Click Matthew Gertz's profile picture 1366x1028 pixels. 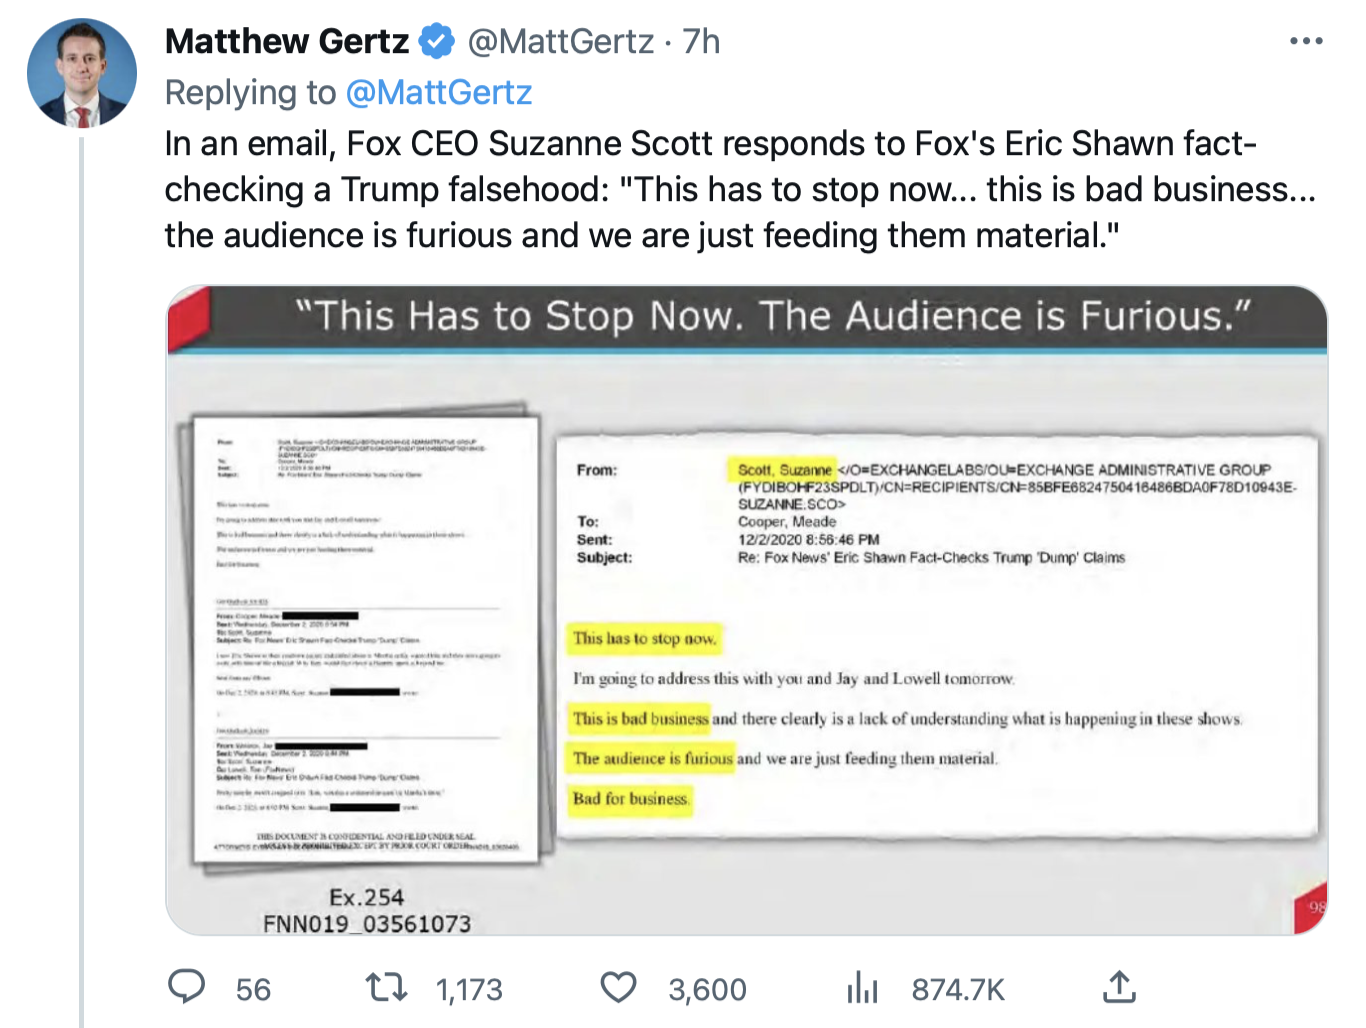pos(81,72)
